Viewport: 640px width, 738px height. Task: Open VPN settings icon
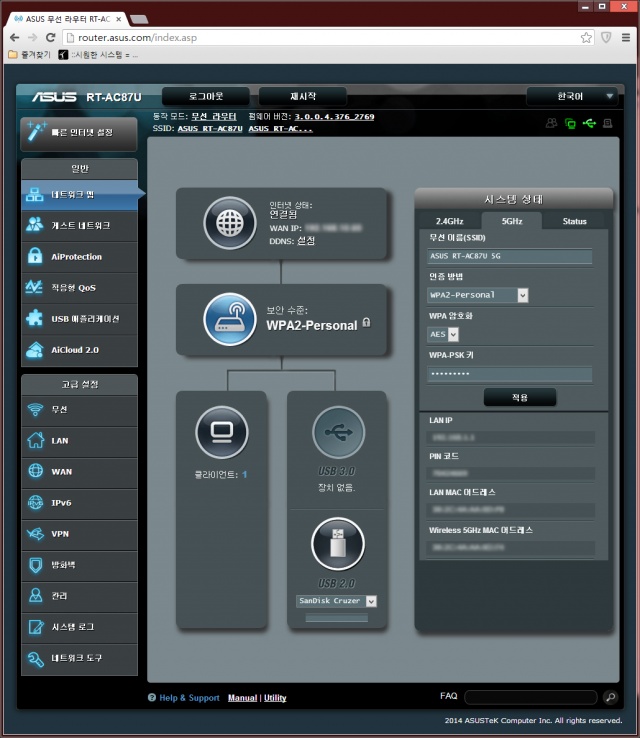35,534
